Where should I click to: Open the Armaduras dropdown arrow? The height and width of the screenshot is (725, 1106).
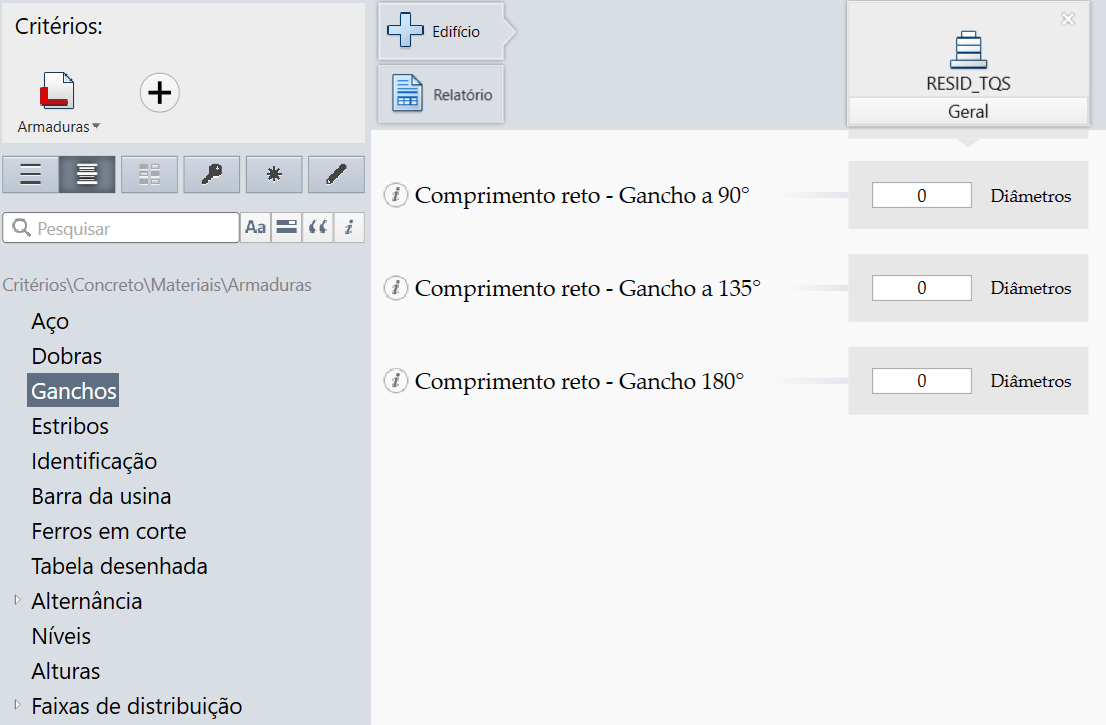(97, 126)
